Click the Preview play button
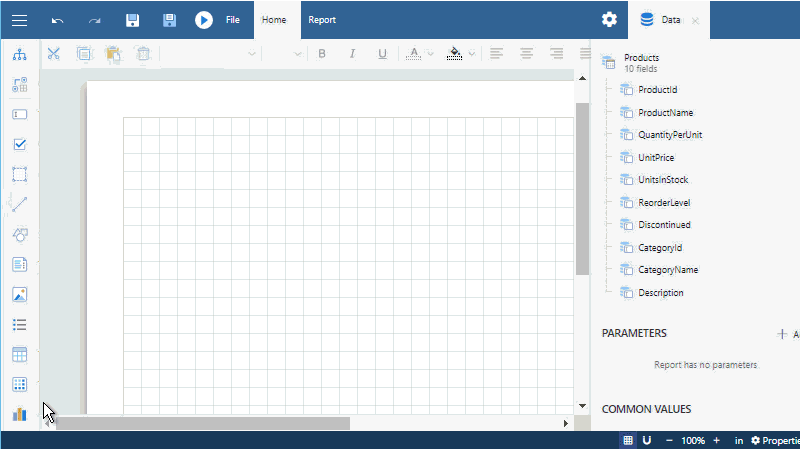This screenshot has width=800, height=450. [204, 20]
